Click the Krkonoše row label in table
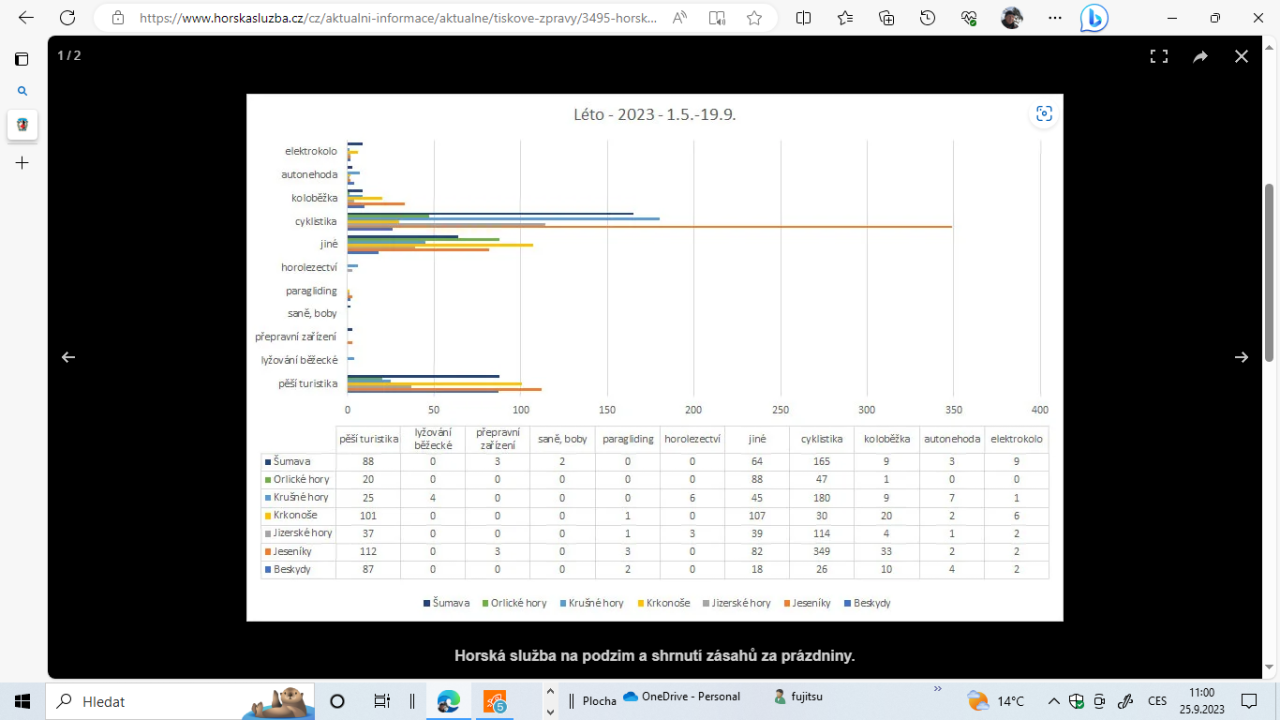Screen dimensions: 1280x720 click(295, 515)
